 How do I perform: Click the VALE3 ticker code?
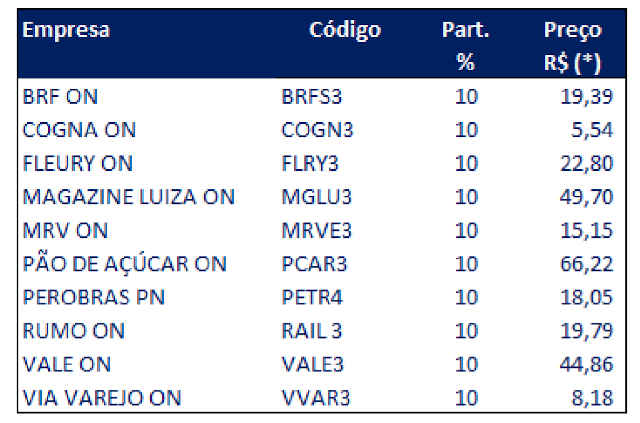313,365
